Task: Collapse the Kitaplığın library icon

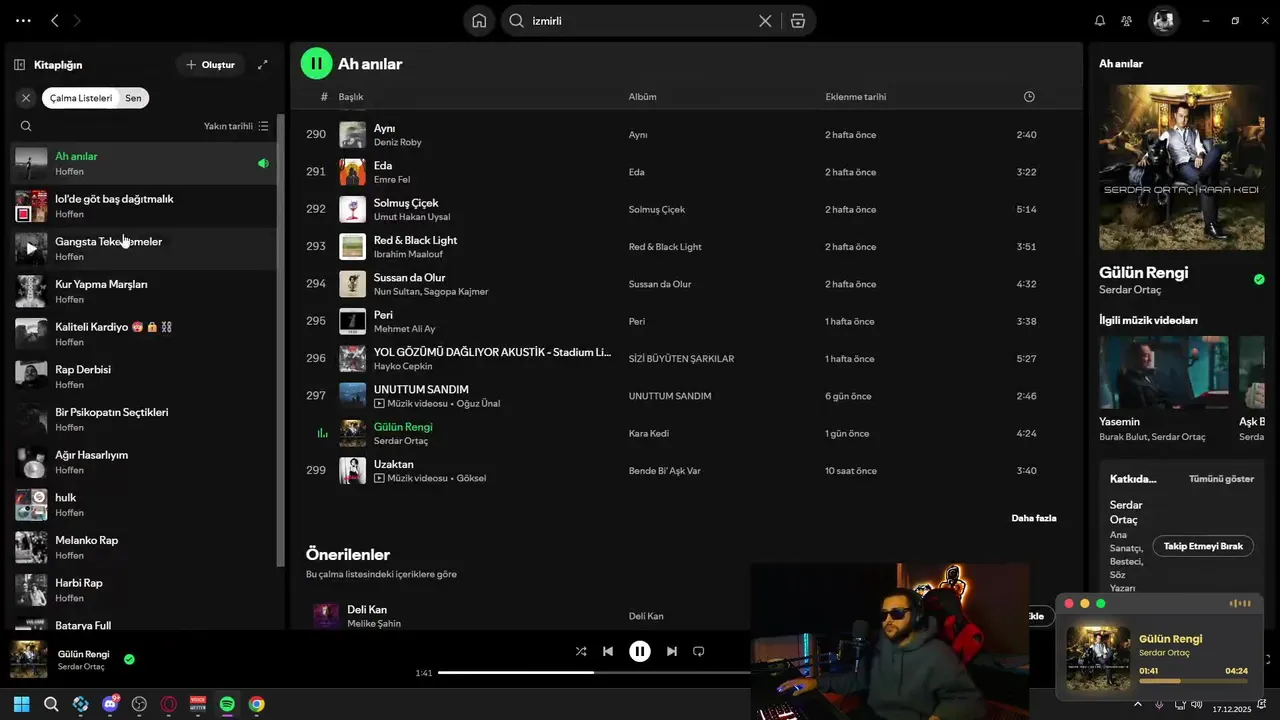Action: [x=19, y=64]
